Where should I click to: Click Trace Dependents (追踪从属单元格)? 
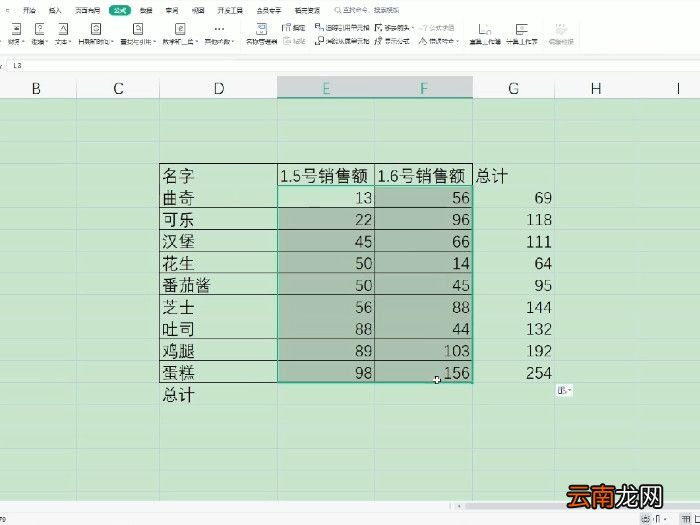(342, 41)
